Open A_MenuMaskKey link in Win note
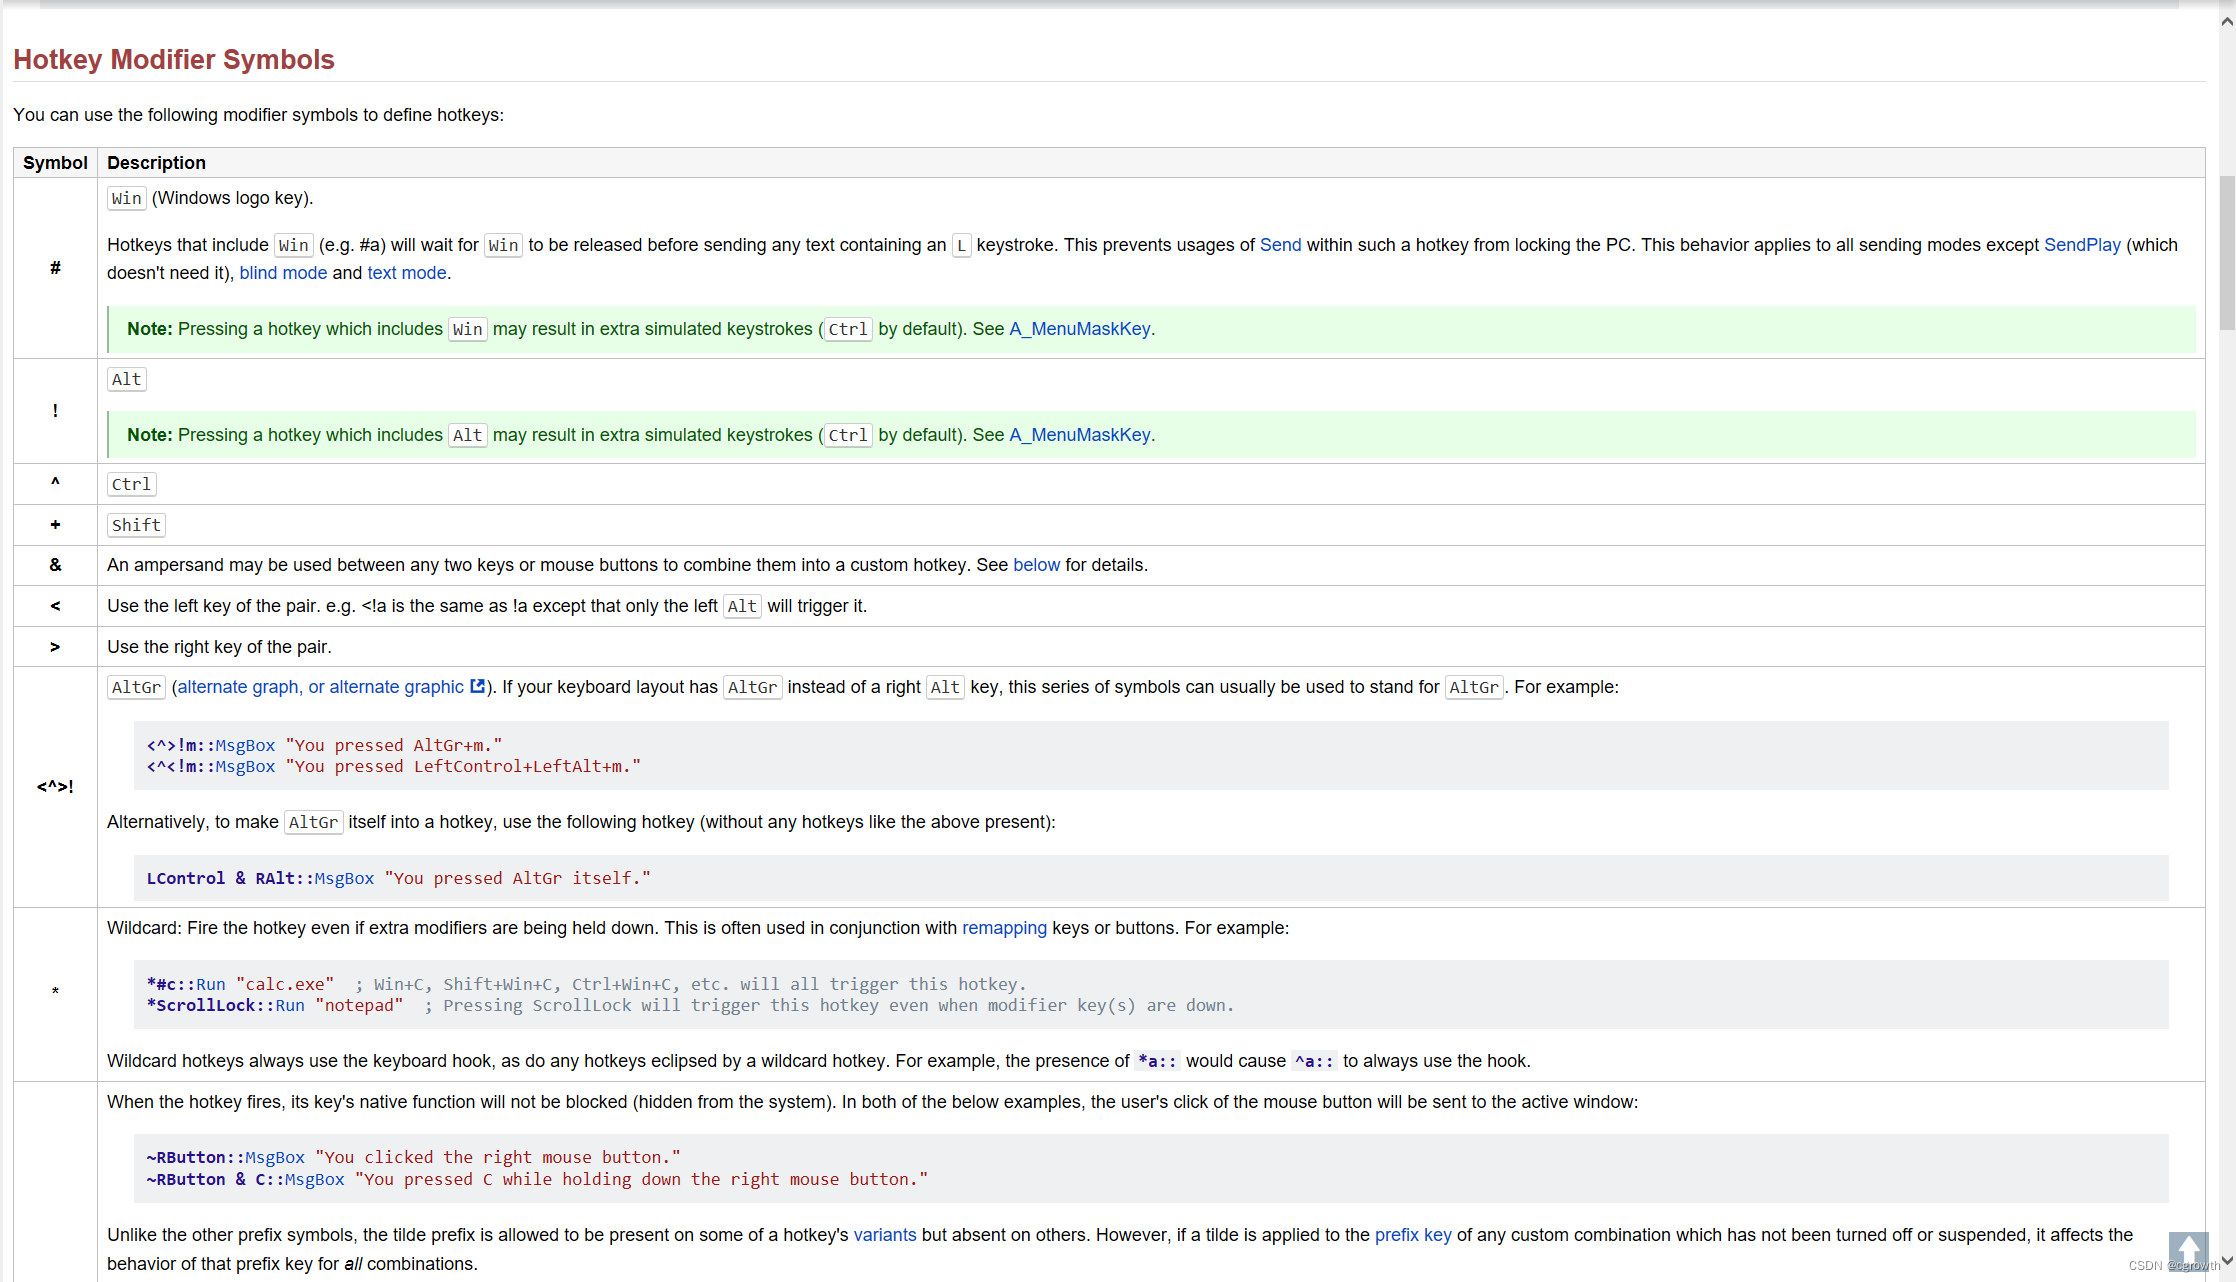This screenshot has height=1282, width=2236. [1080, 329]
